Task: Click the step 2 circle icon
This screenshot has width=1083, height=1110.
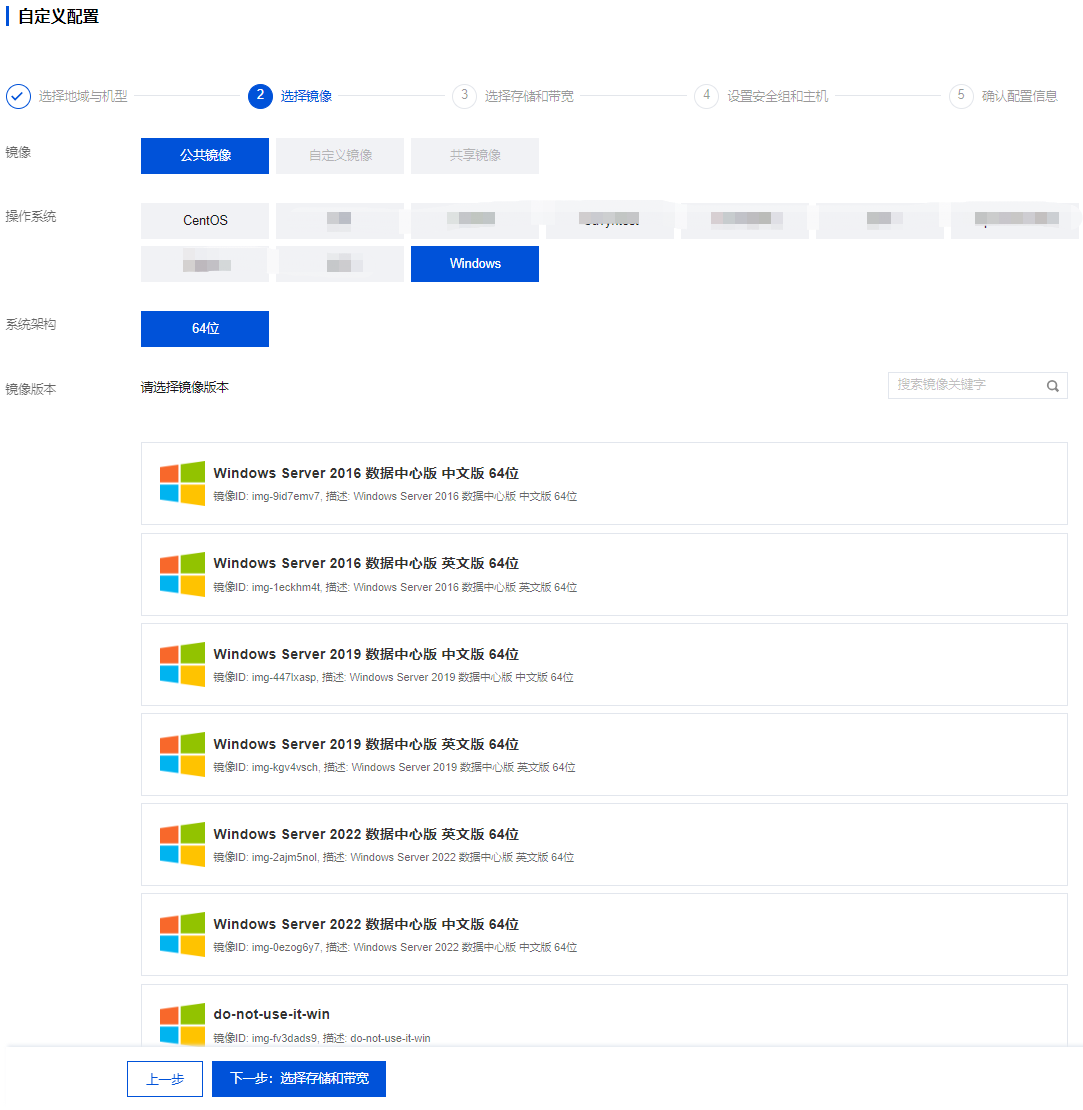Action: click(x=260, y=96)
